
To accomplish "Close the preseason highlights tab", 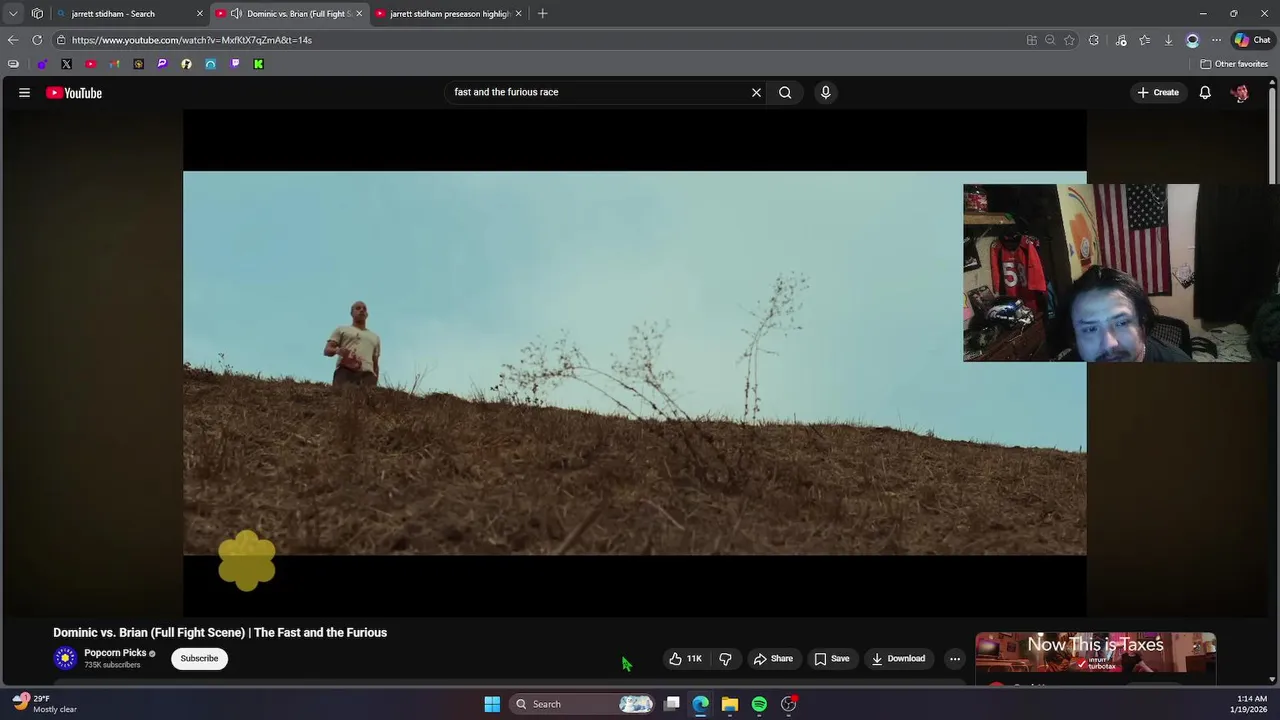I will [x=518, y=13].
